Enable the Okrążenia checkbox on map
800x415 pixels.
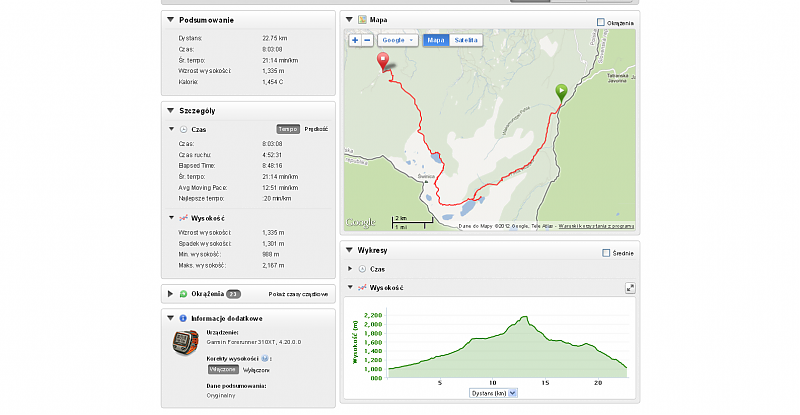(x=601, y=22)
